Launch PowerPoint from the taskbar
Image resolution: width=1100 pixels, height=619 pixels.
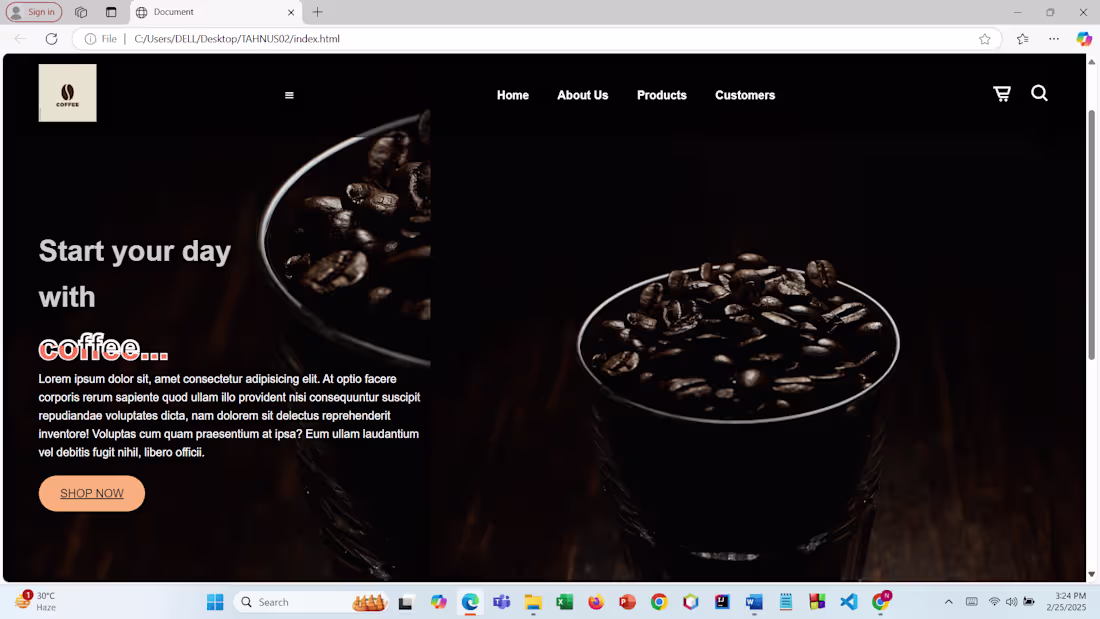(x=627, y=602)
